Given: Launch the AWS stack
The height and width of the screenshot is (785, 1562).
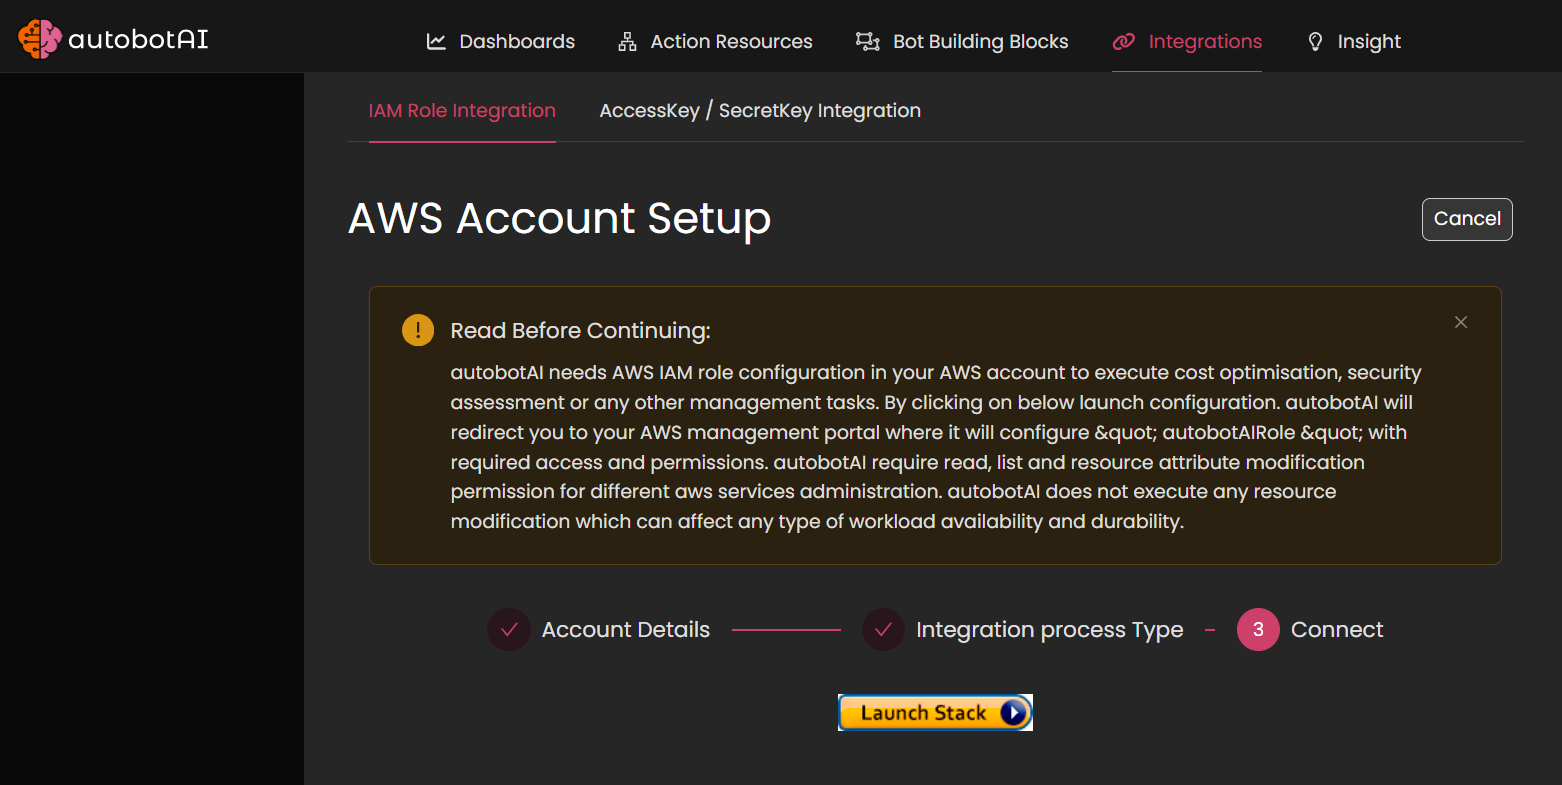Looking at the screenshot, I should 935,713.
